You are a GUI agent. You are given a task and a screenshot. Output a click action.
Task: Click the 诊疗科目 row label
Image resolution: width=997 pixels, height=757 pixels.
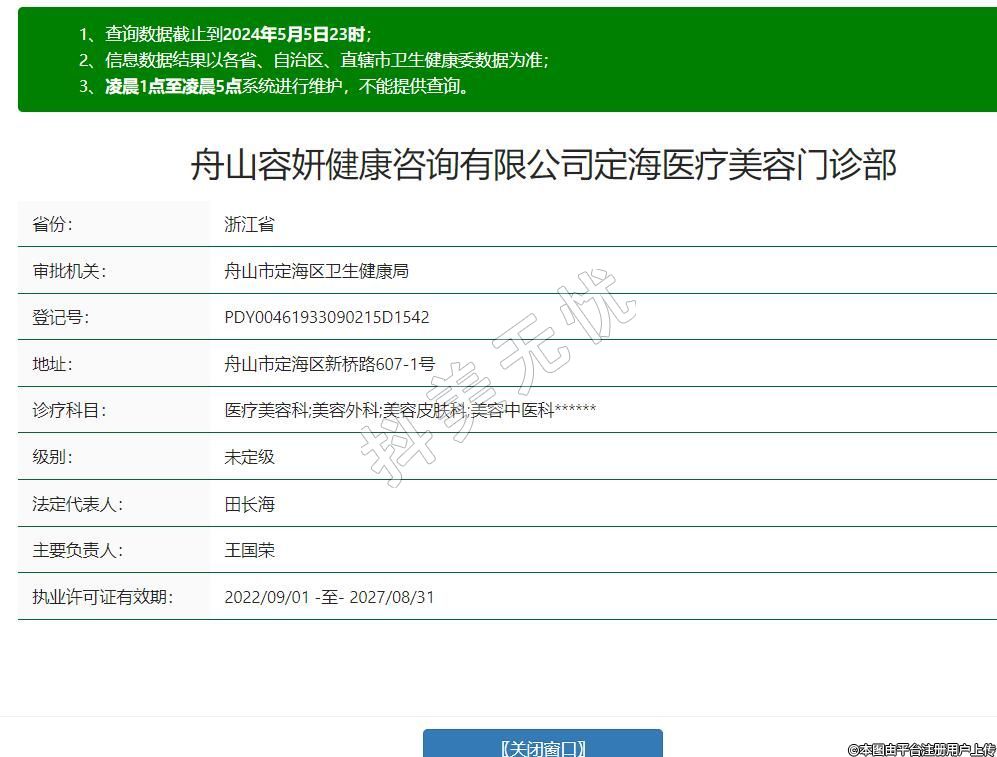tap(69, 410)
